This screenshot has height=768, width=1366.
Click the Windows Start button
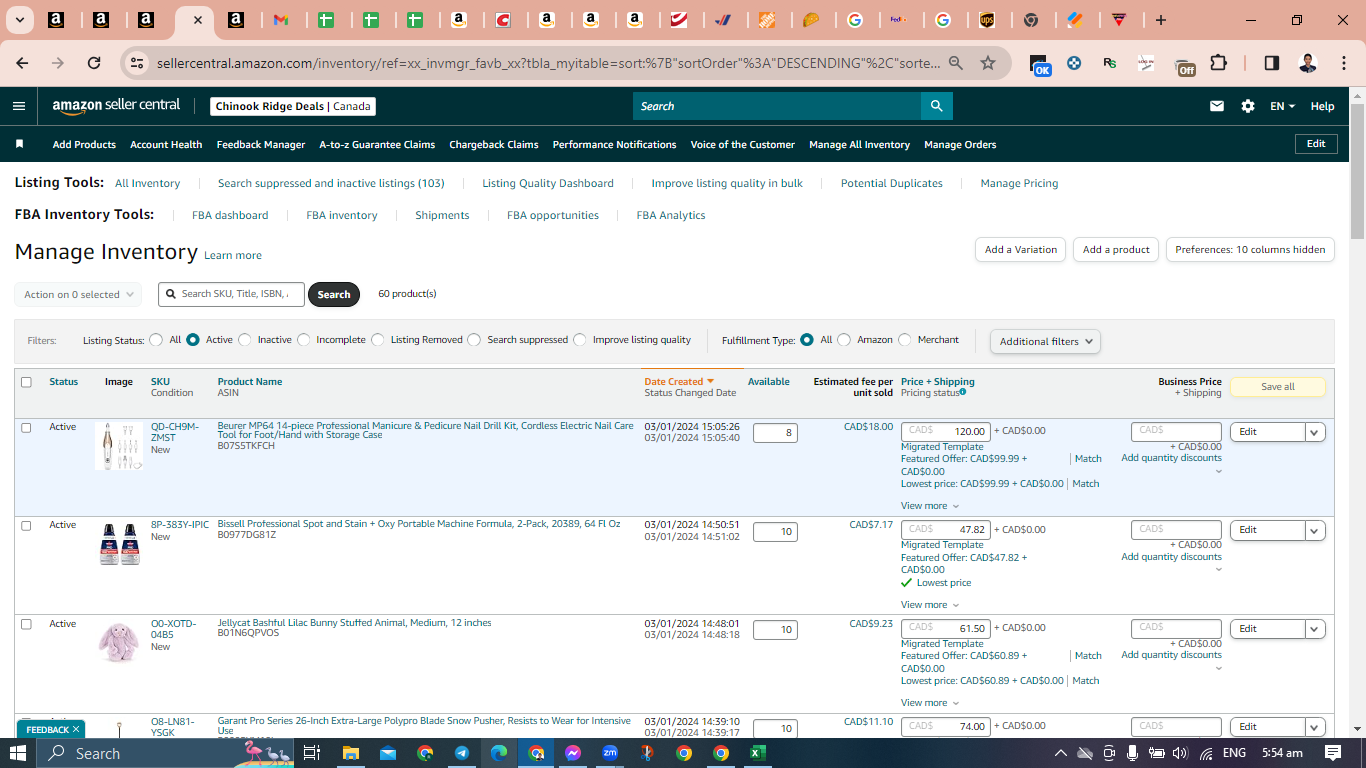click(x=19, y=753)
